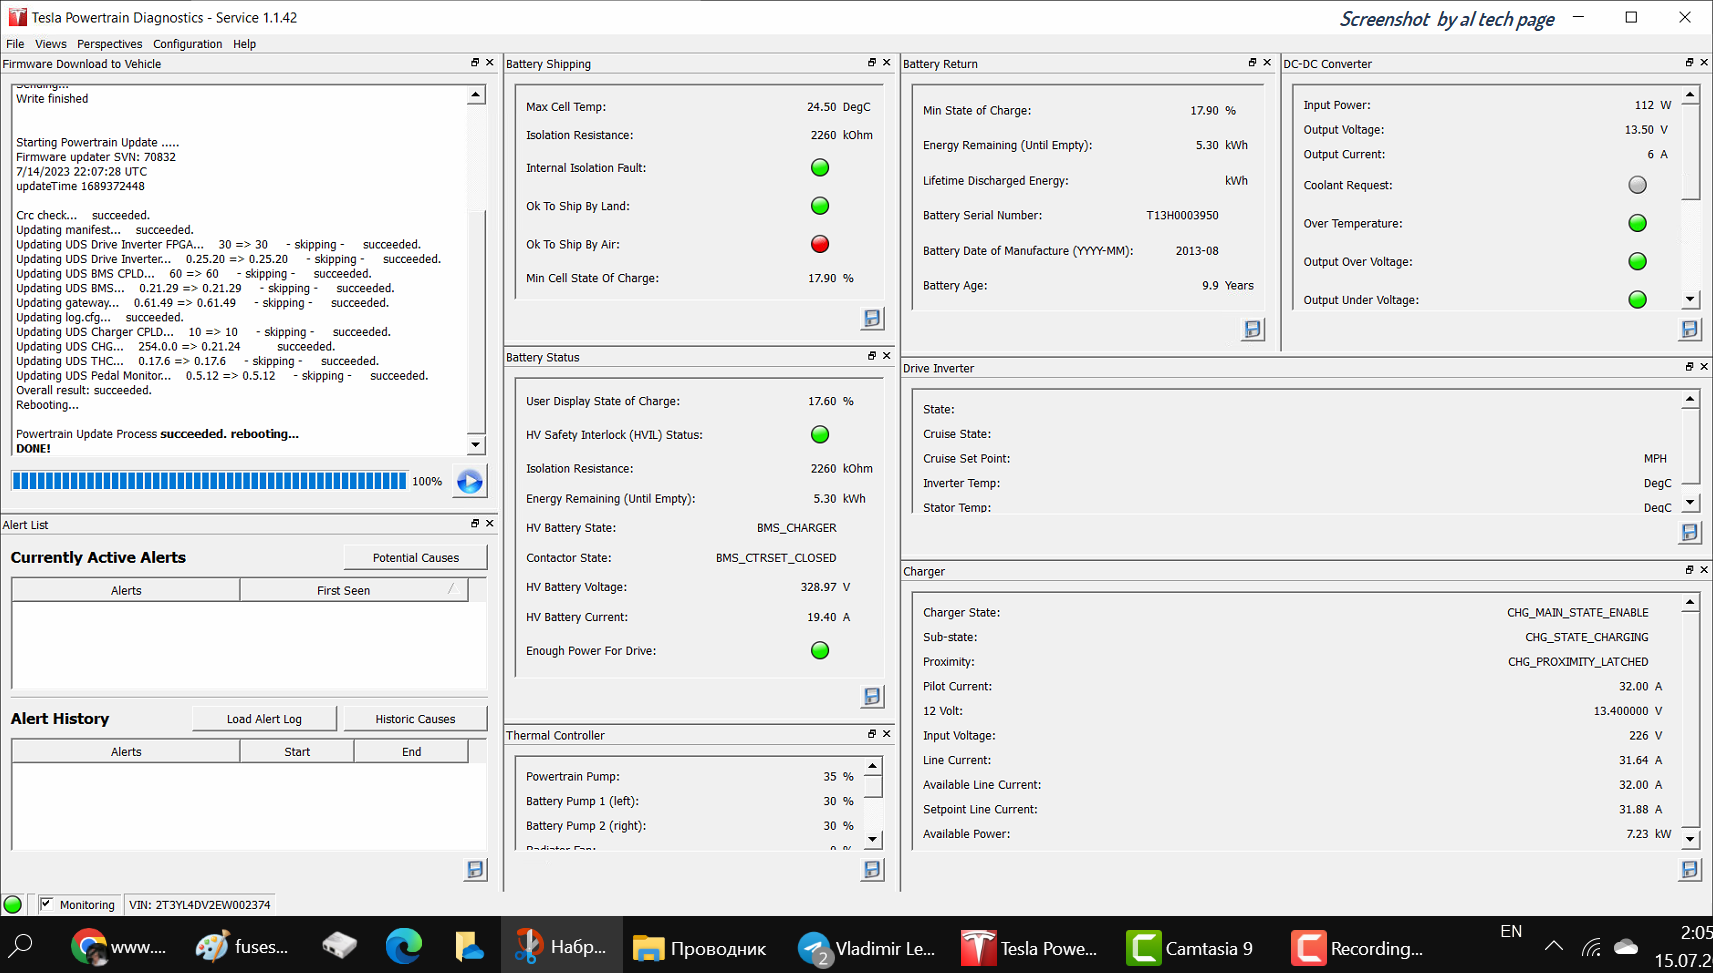Click save icon in Battery Status panel
1713x973 pixels.
click(872, 696)
